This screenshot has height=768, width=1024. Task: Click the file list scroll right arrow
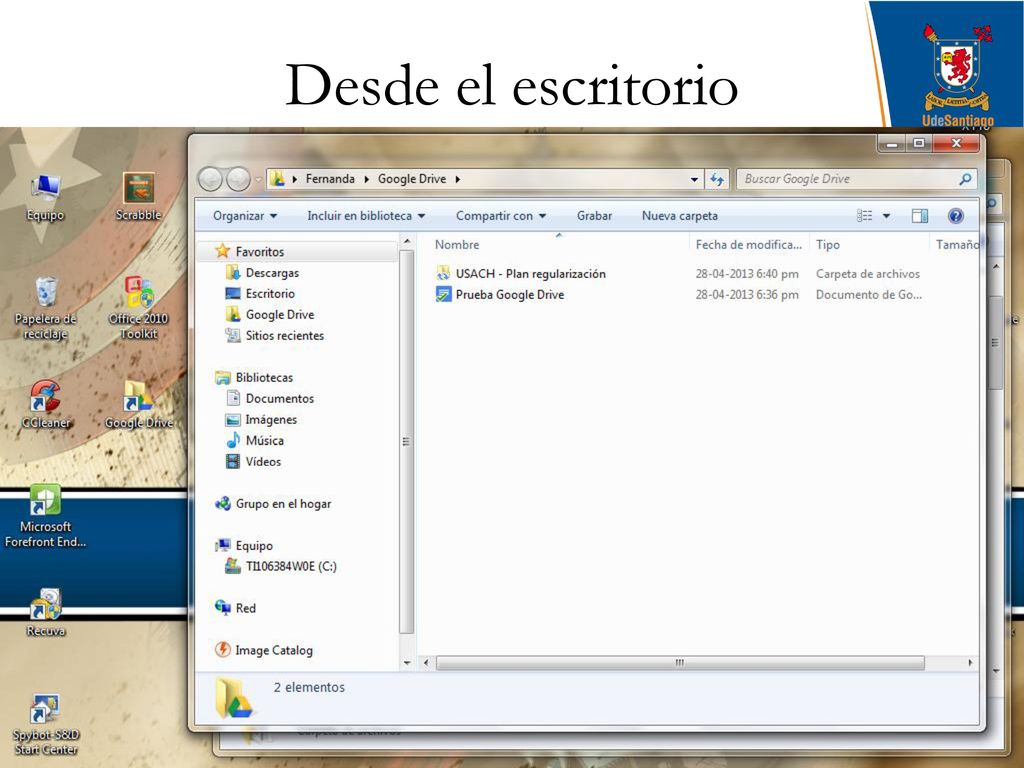(x=970, y=663)
